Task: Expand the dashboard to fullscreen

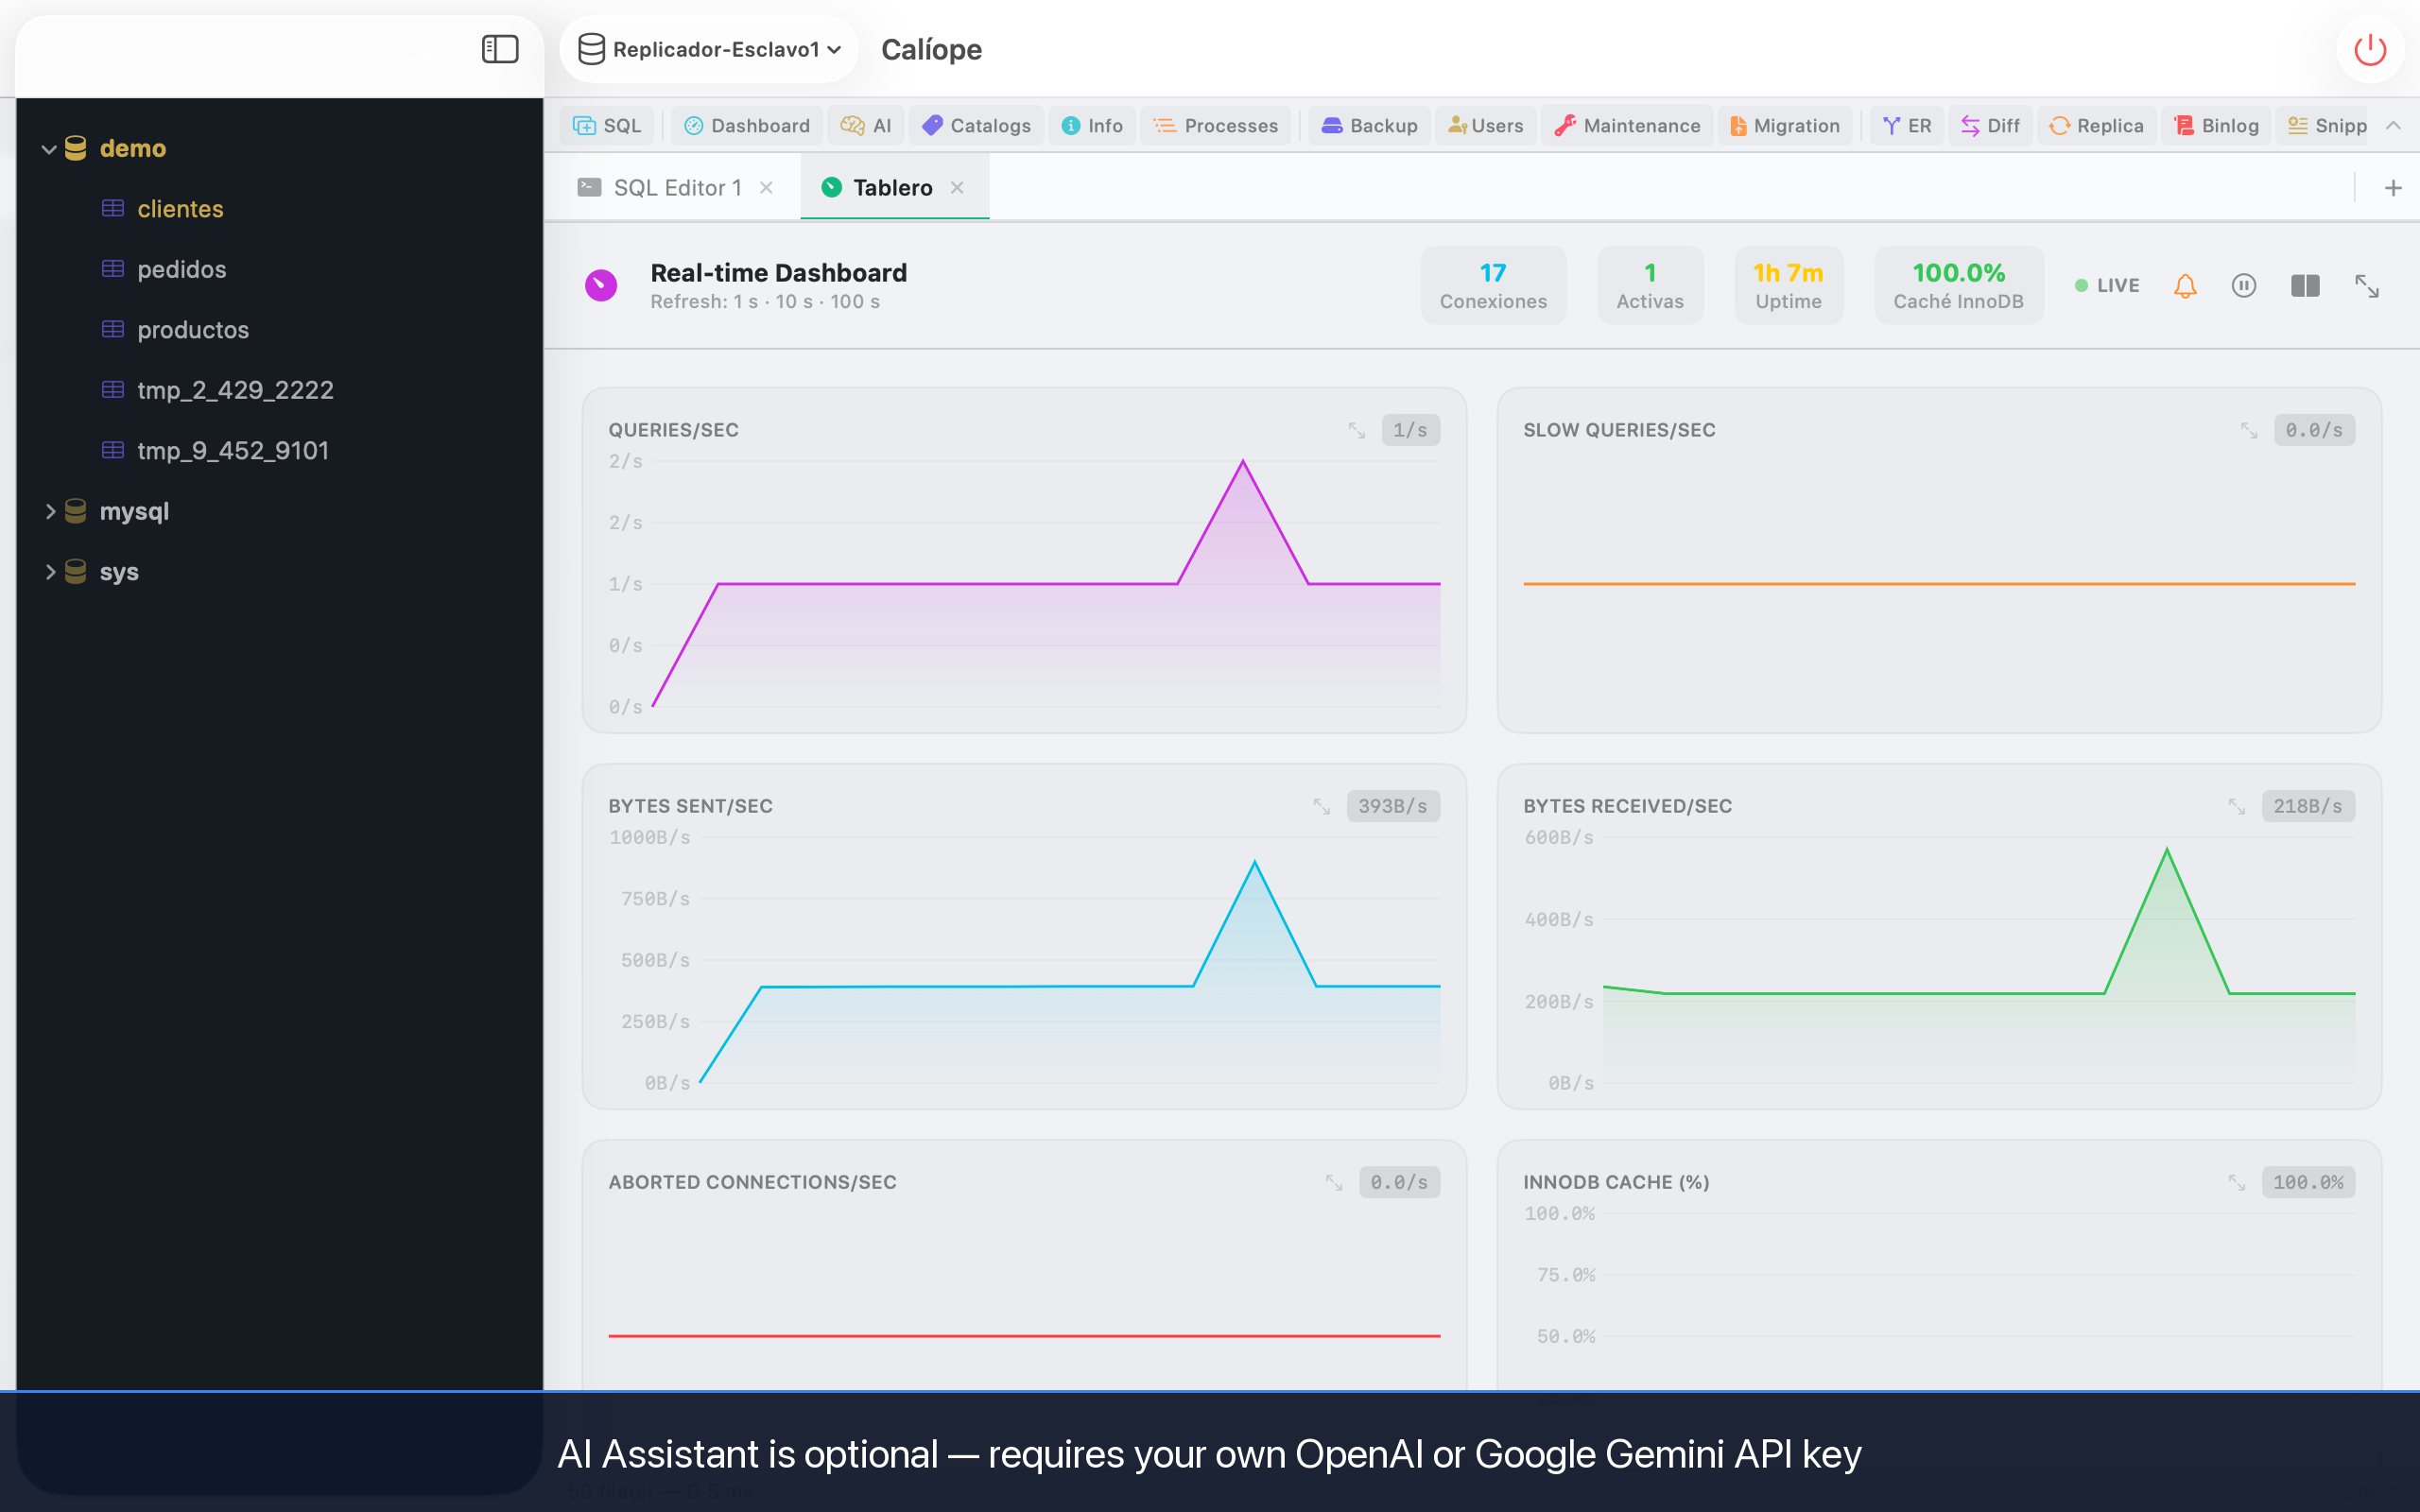Action: coord(2367,286)
